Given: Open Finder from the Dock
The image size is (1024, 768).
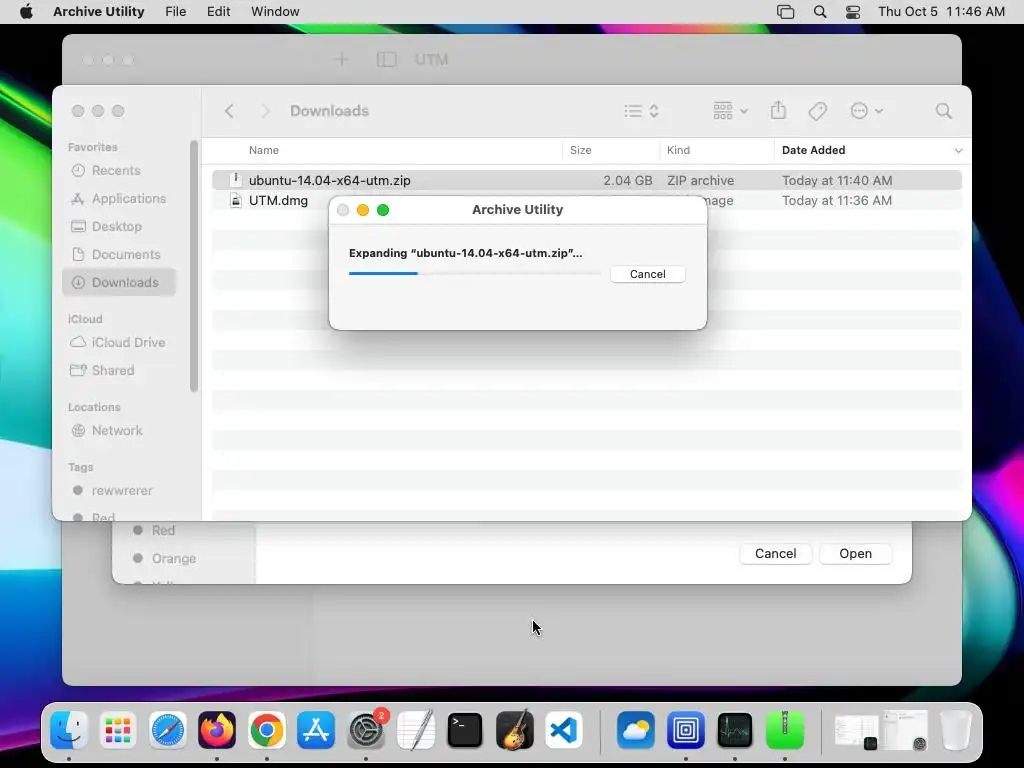Looking at the screenshot, I should (69, 730).
